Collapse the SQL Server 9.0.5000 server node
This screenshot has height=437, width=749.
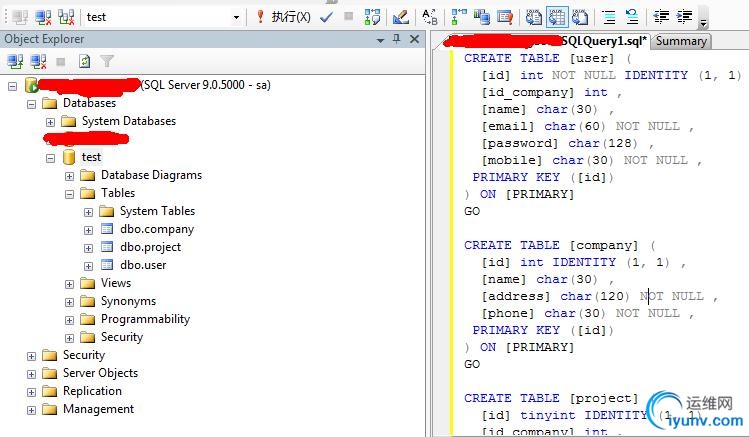tap(12, 86)
